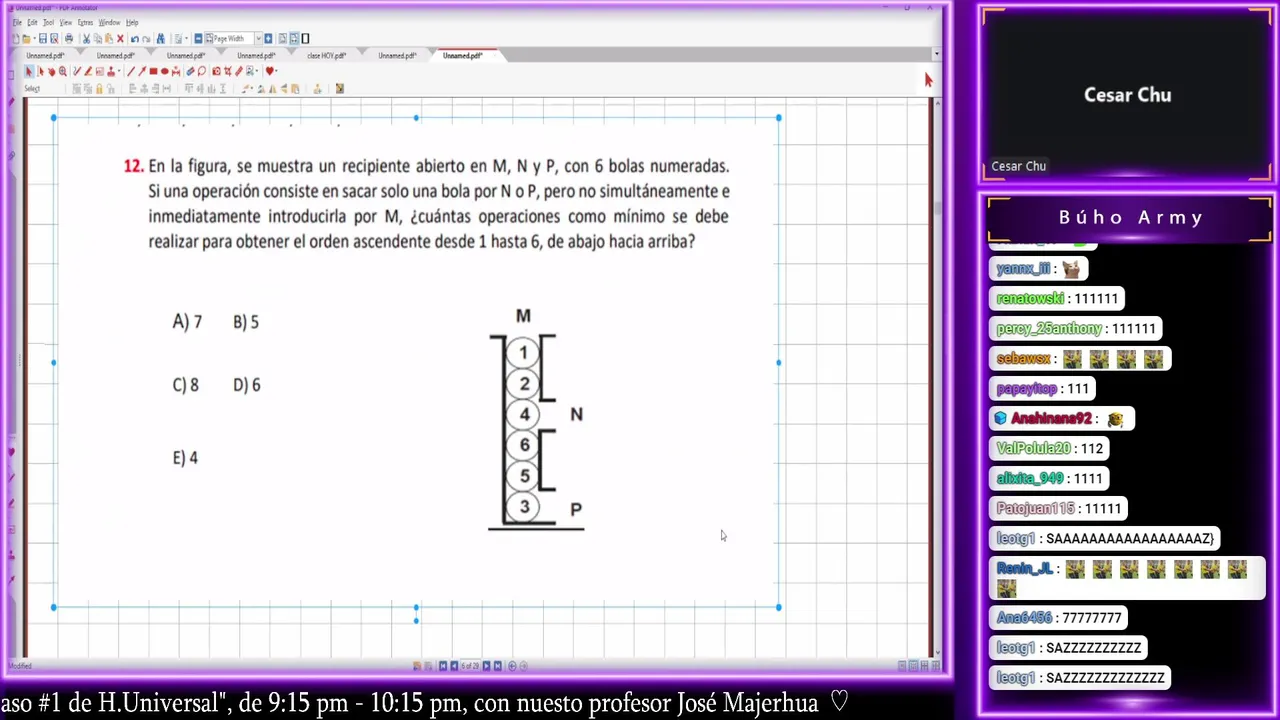Image resolution: width=1280 pixels, height=720 pixels.
Task: Open the Tool menu
Action: [48, 22]
